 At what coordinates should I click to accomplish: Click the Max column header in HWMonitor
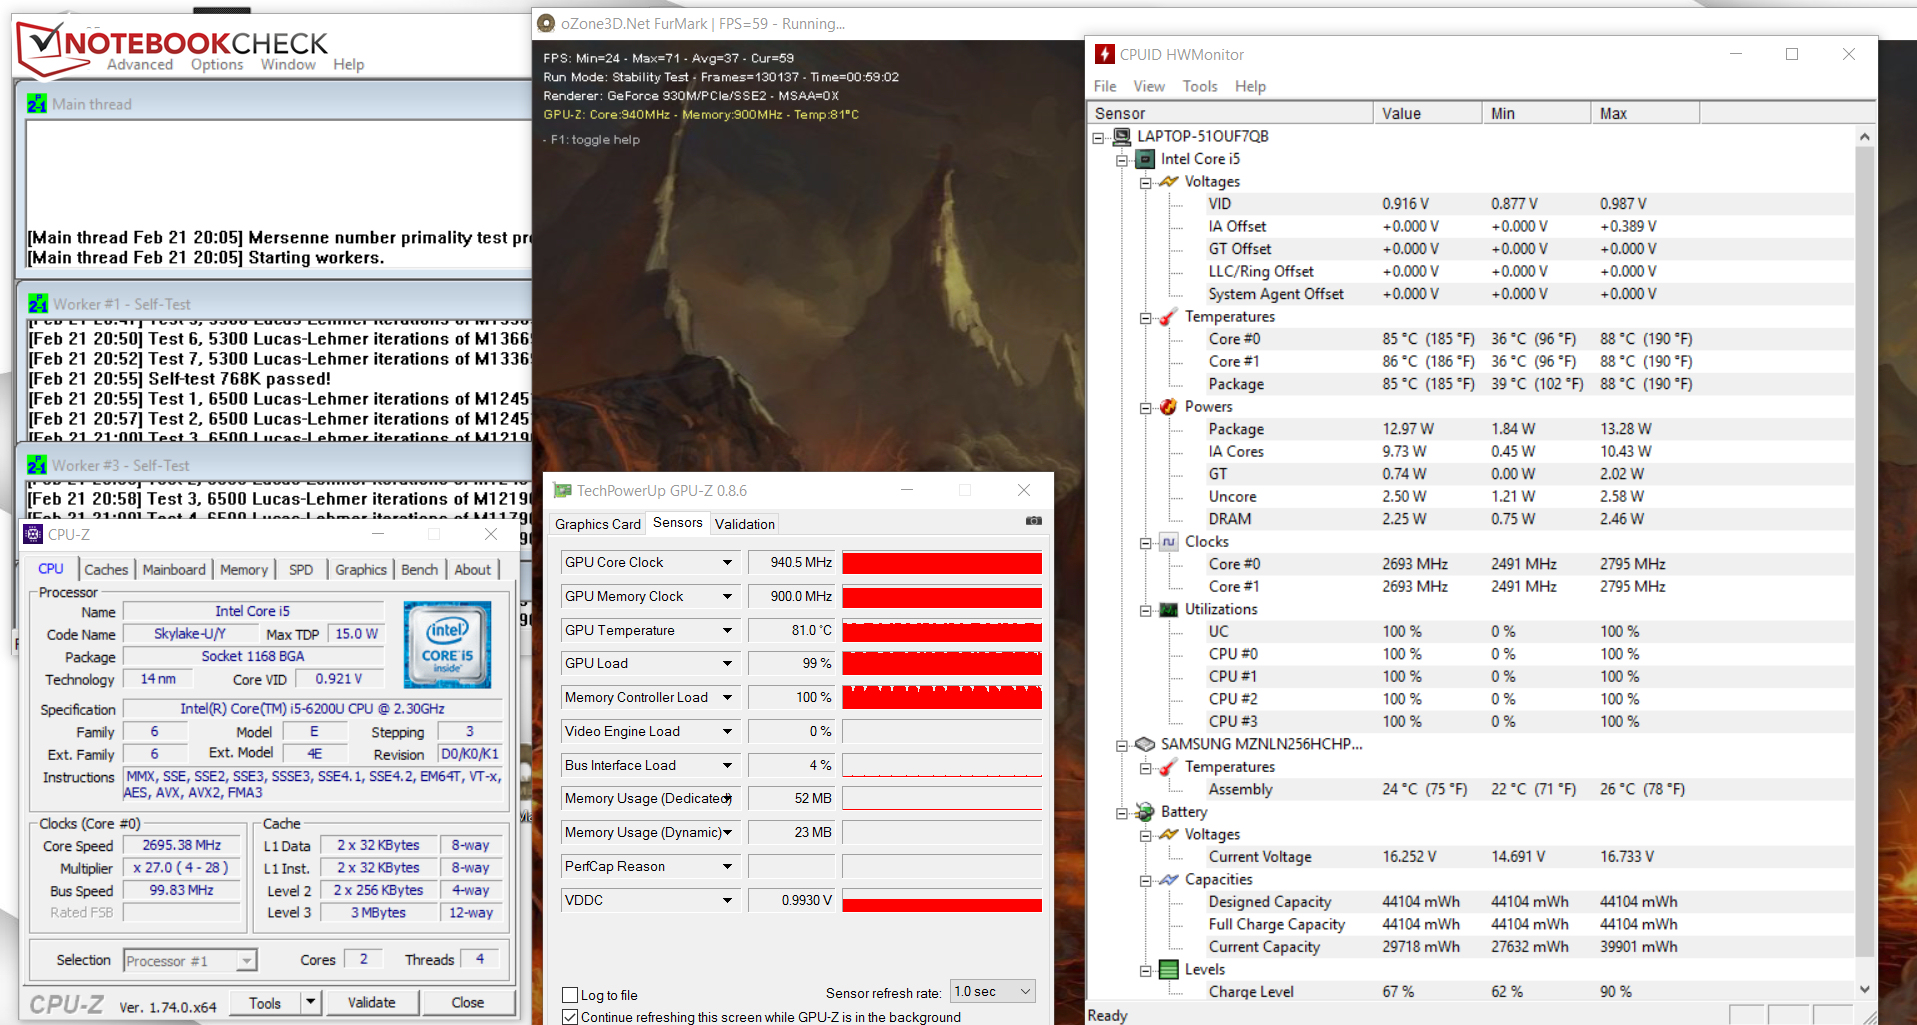pos(1645,113)
